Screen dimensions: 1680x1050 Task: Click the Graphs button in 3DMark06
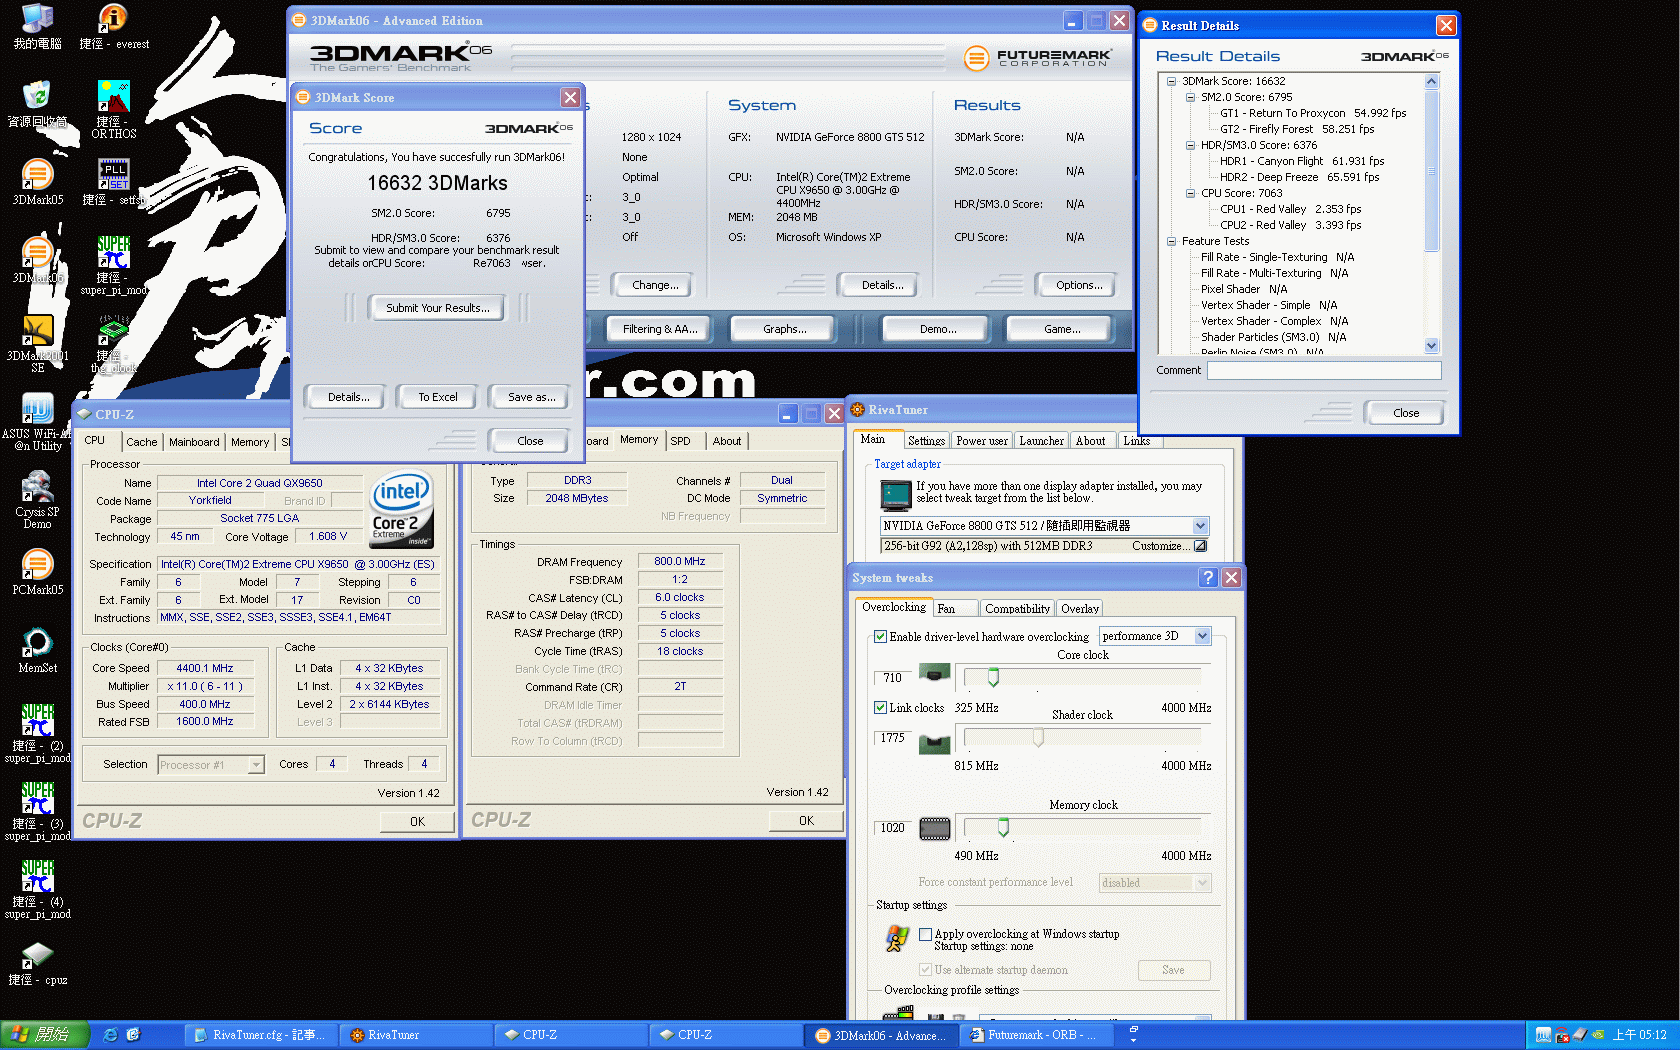[x=785, y=329]
